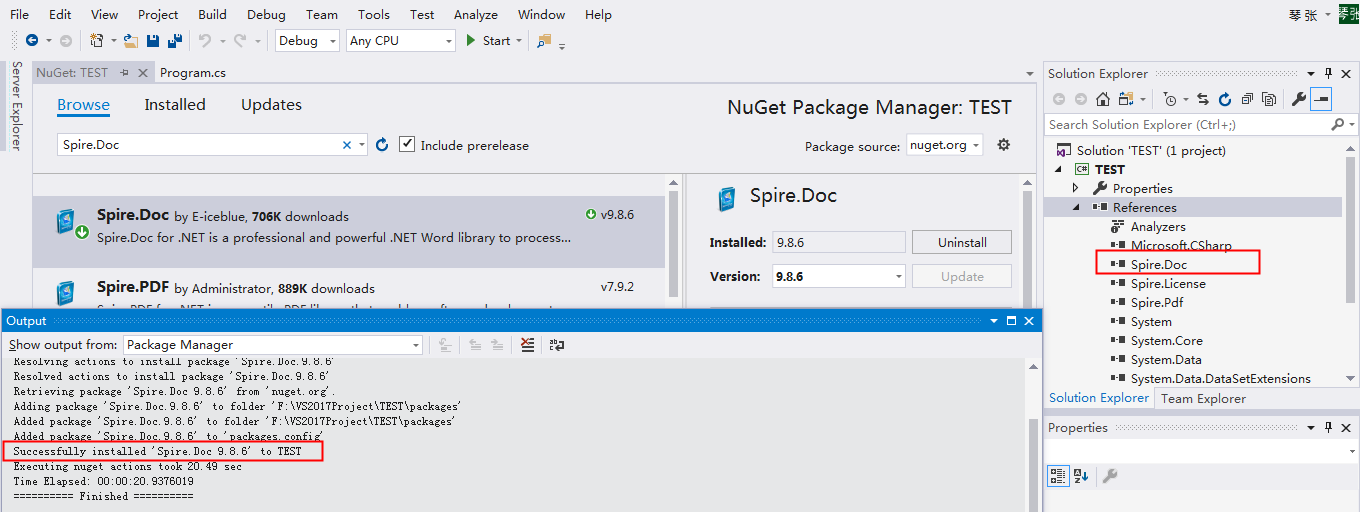Select the Spire.Doc package result
The width and height of the screenshot is (1360, 512).
click(349, 232)
